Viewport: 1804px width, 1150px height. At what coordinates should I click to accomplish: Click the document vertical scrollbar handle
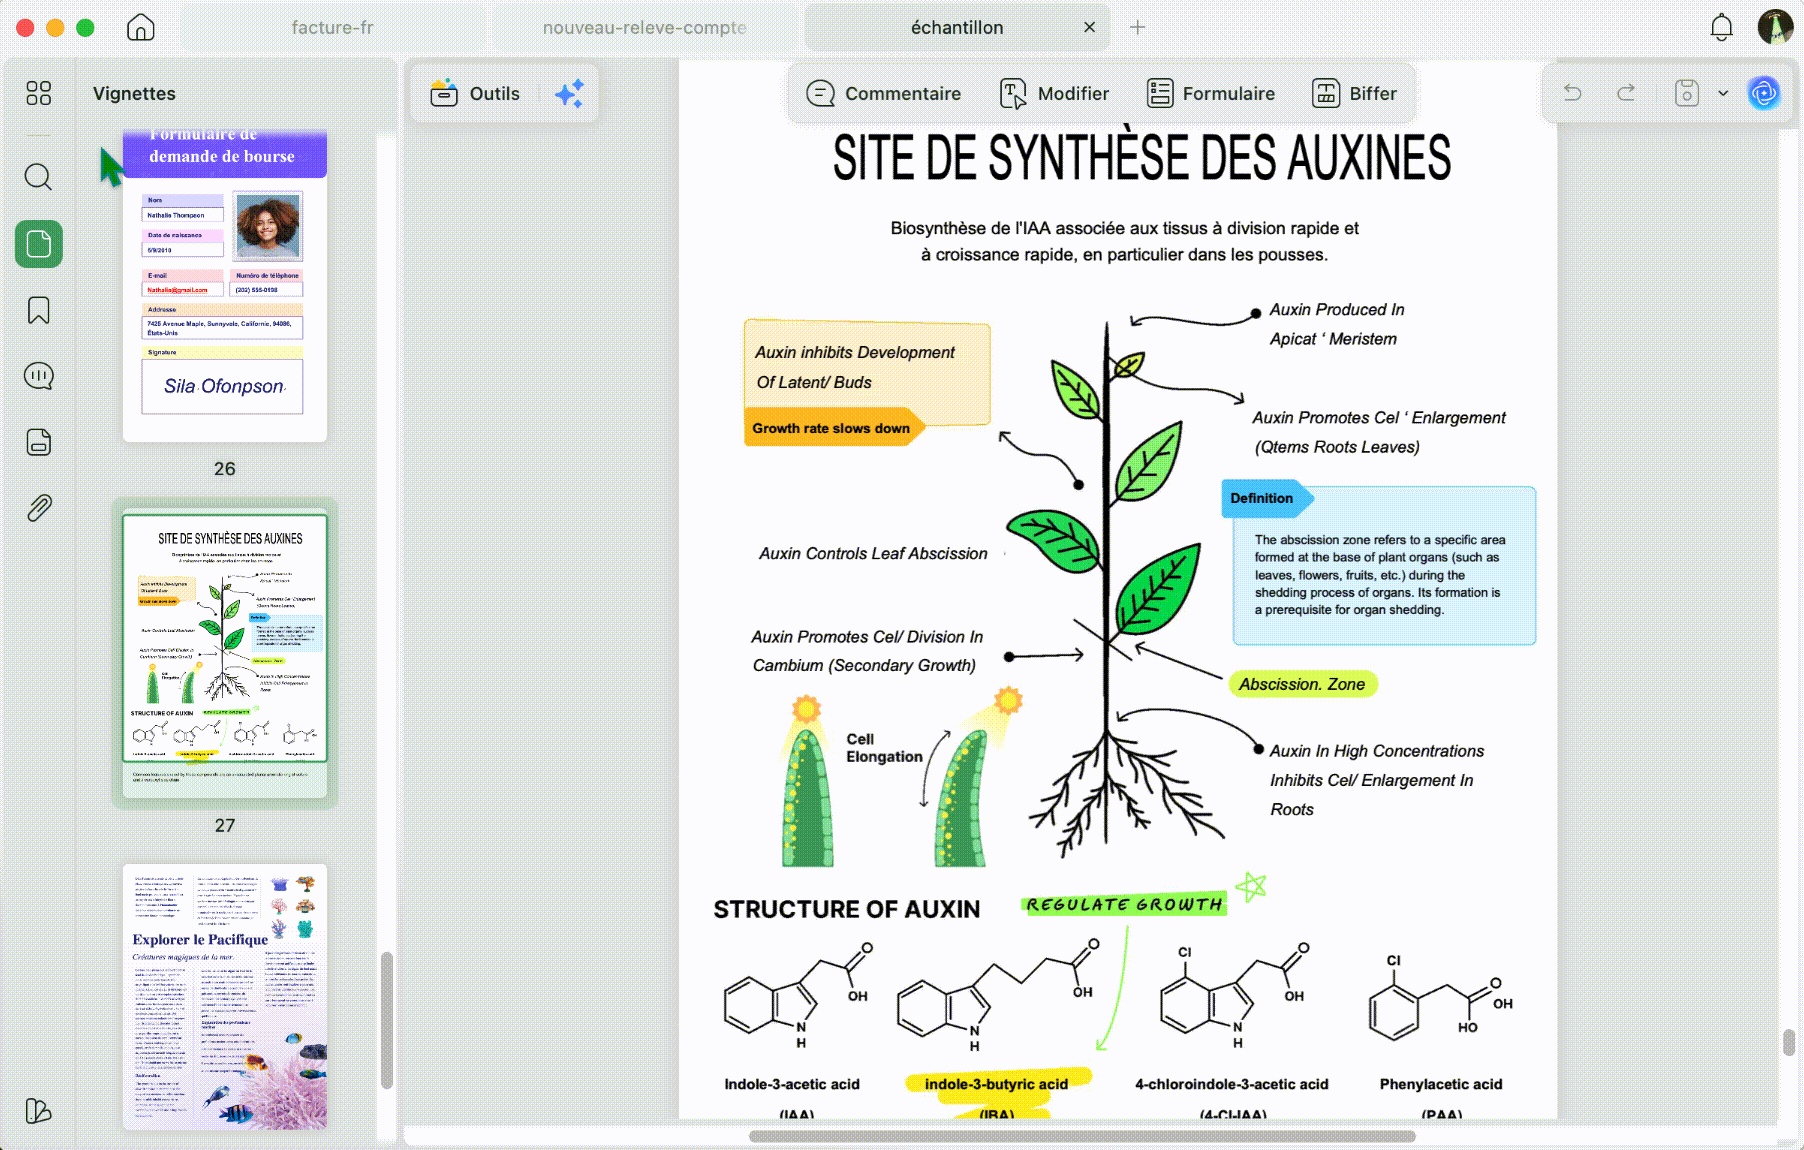(1789, 1041)
